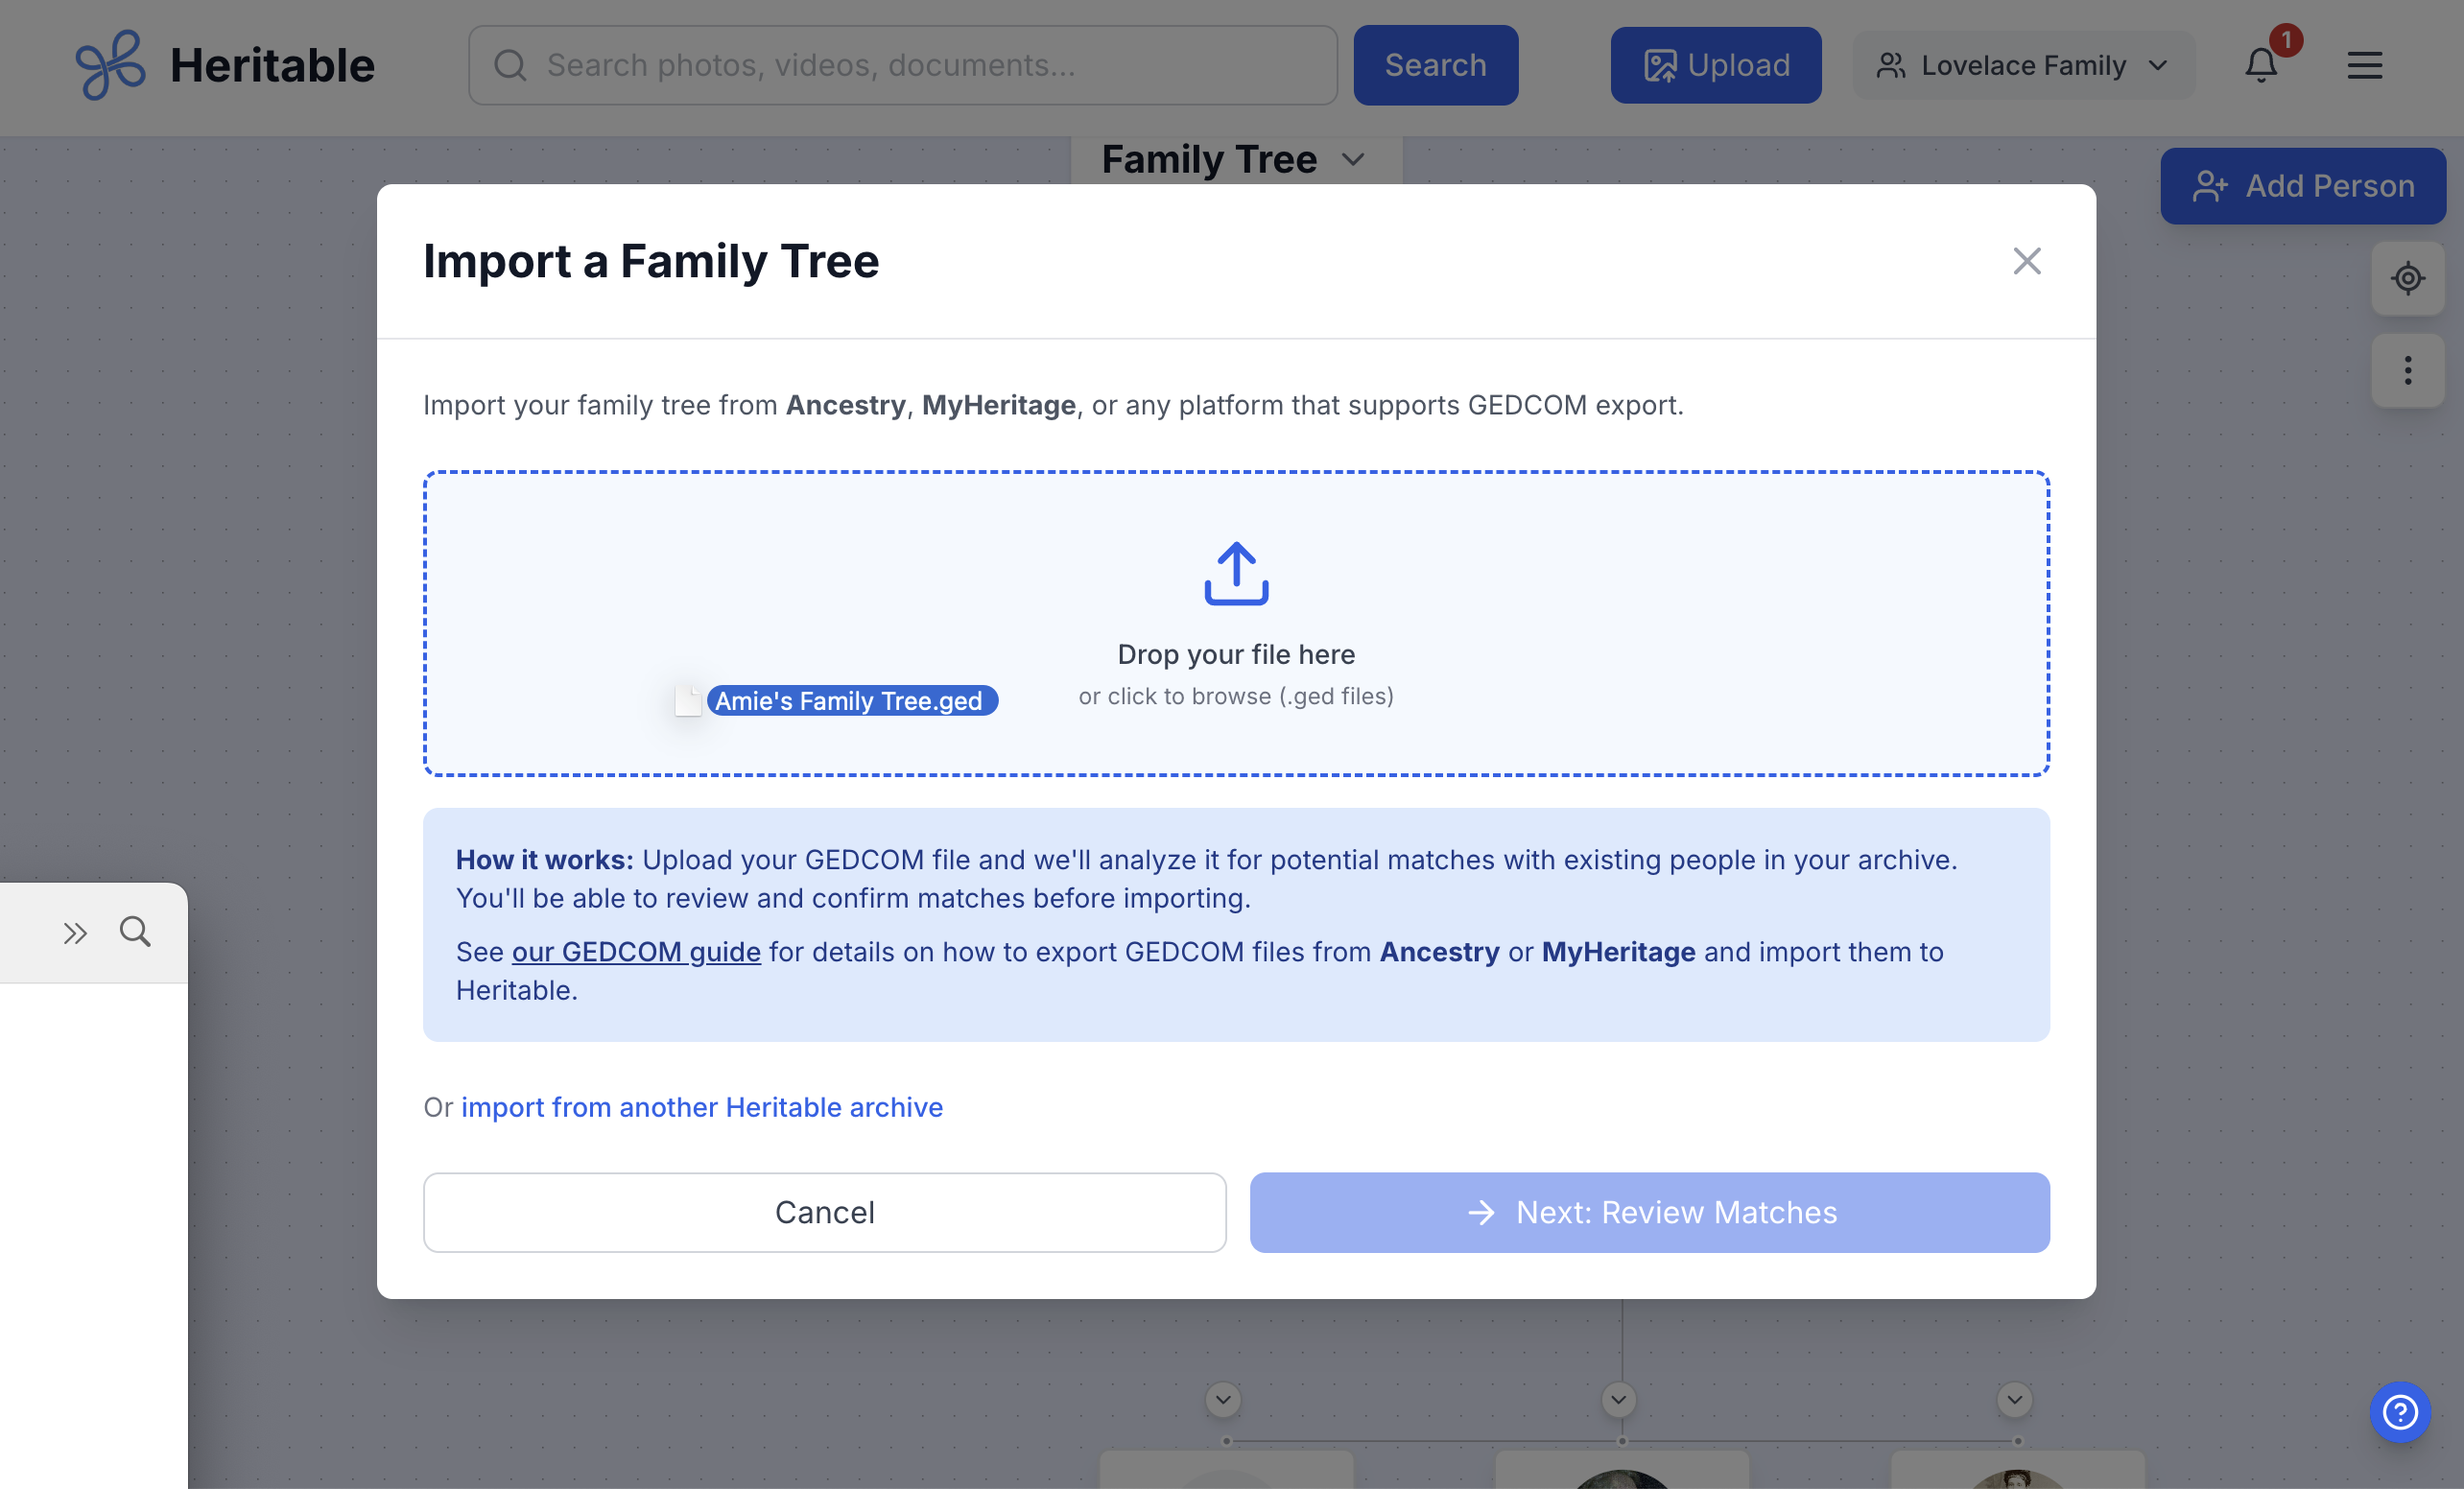2464x1489 pixels.
Task: Expand the leftmost chevron on the family tree node
Action: click(1223, 1399)
